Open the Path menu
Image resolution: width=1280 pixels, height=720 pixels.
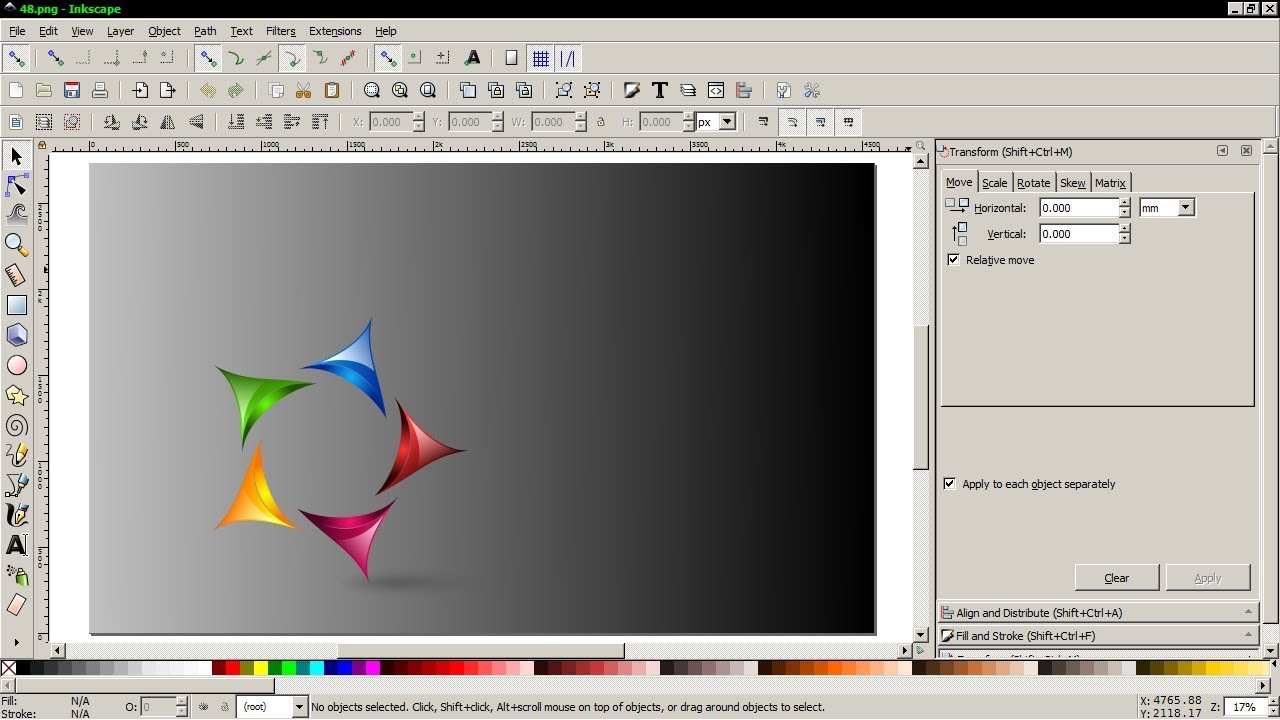pyautogui.click(x=205, y=31)
